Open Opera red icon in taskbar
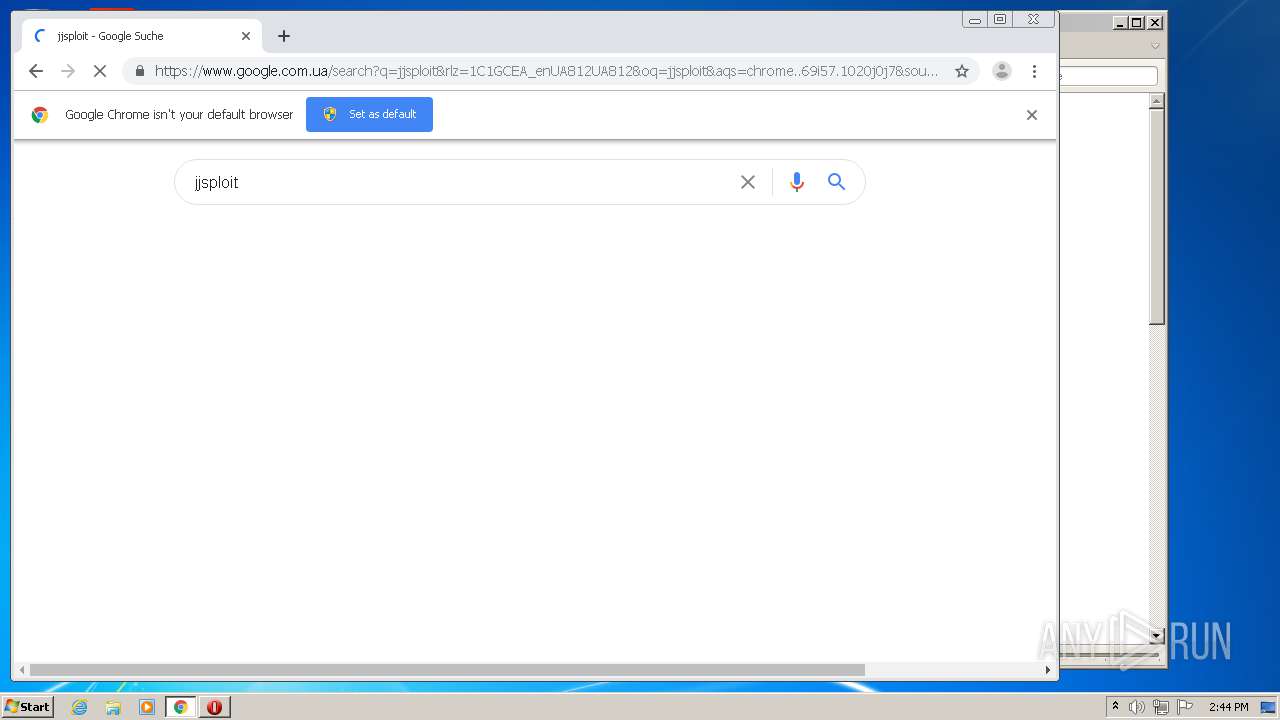 point(214,707)
